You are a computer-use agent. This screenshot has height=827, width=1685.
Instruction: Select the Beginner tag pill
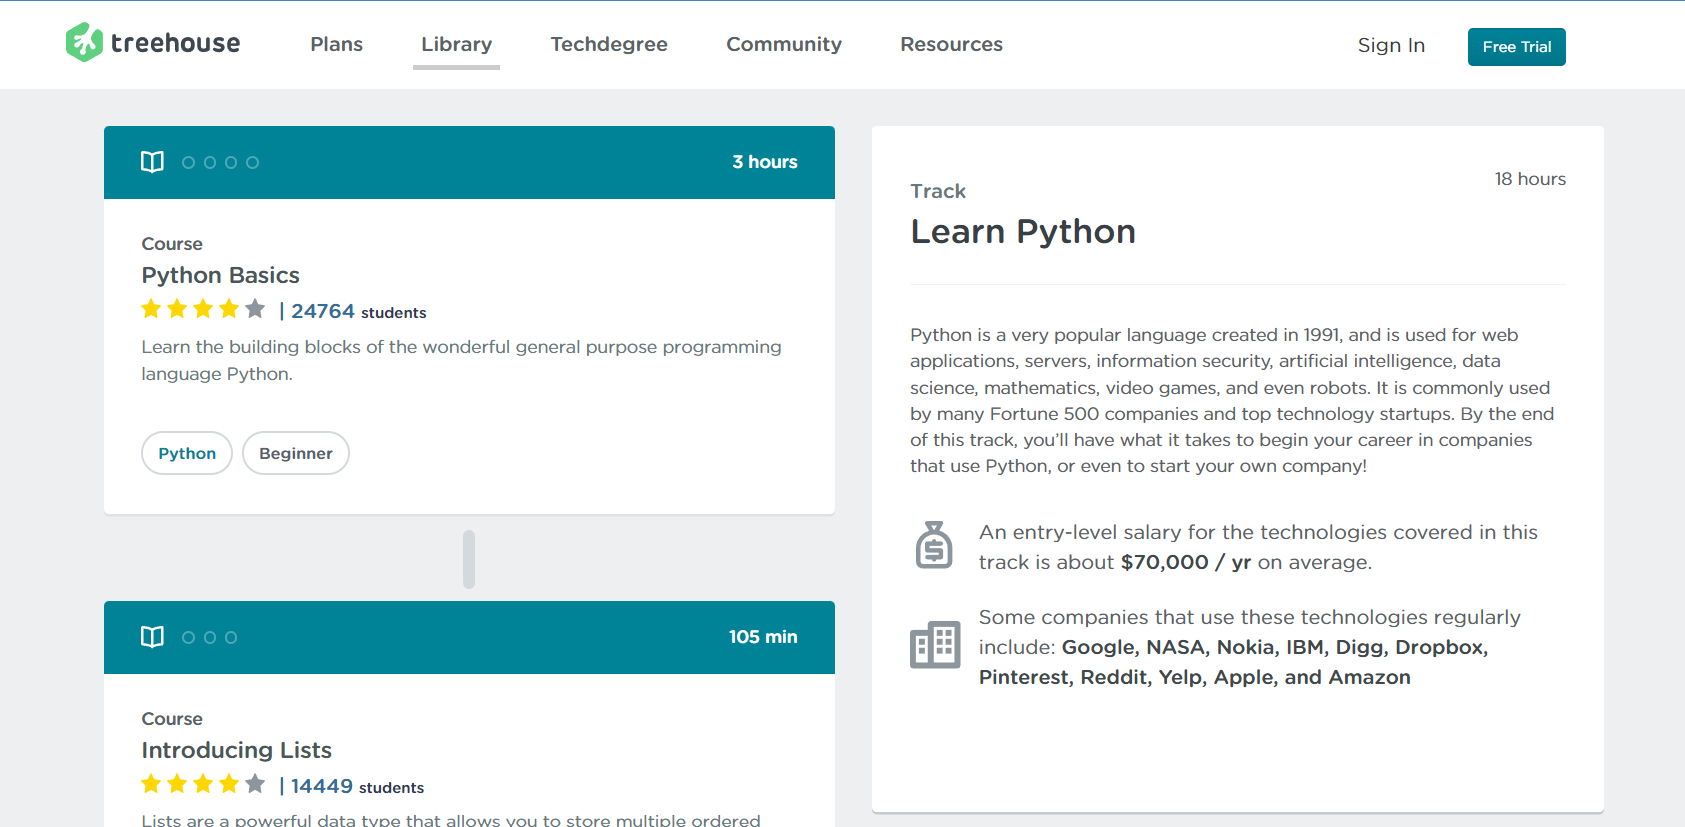(296, 453)
